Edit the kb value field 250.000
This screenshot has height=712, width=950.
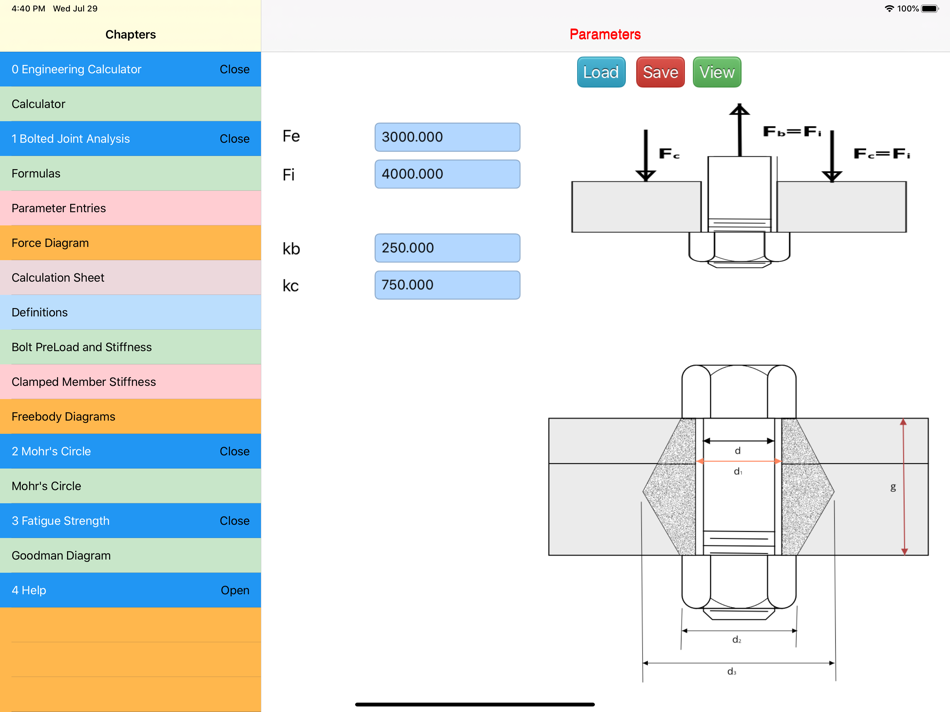tap(447, 248)
